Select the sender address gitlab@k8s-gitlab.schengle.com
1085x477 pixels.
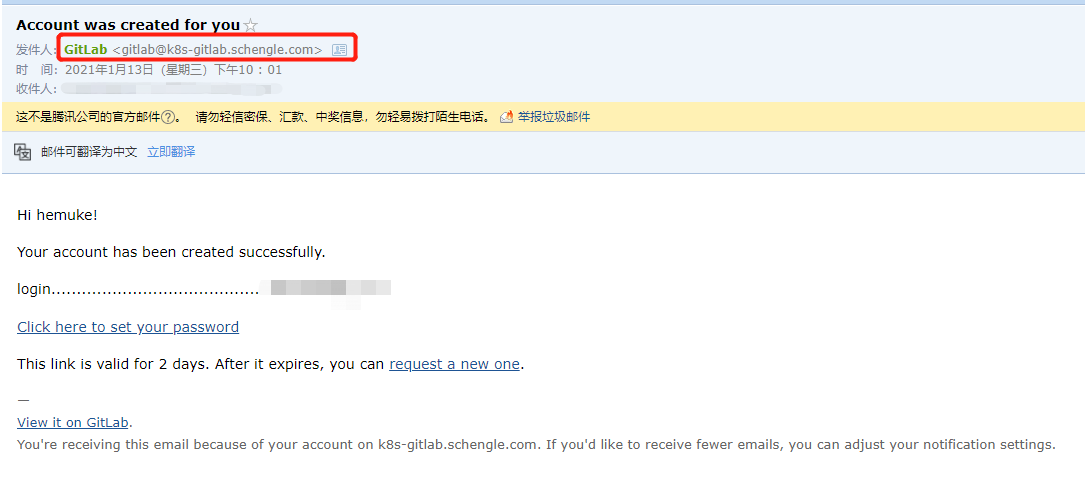pyautogui.click(x=217, y=50)
